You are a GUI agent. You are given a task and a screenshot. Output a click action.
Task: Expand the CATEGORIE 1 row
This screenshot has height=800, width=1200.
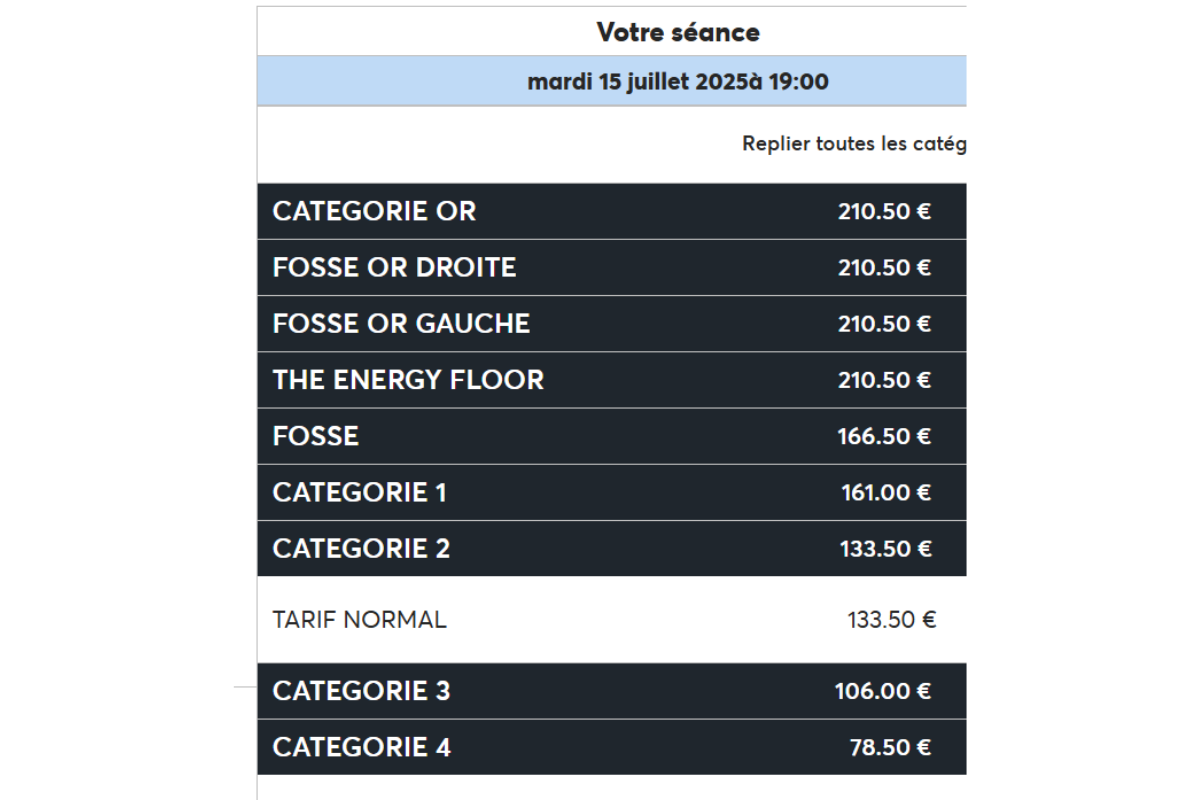pos(612,492)
